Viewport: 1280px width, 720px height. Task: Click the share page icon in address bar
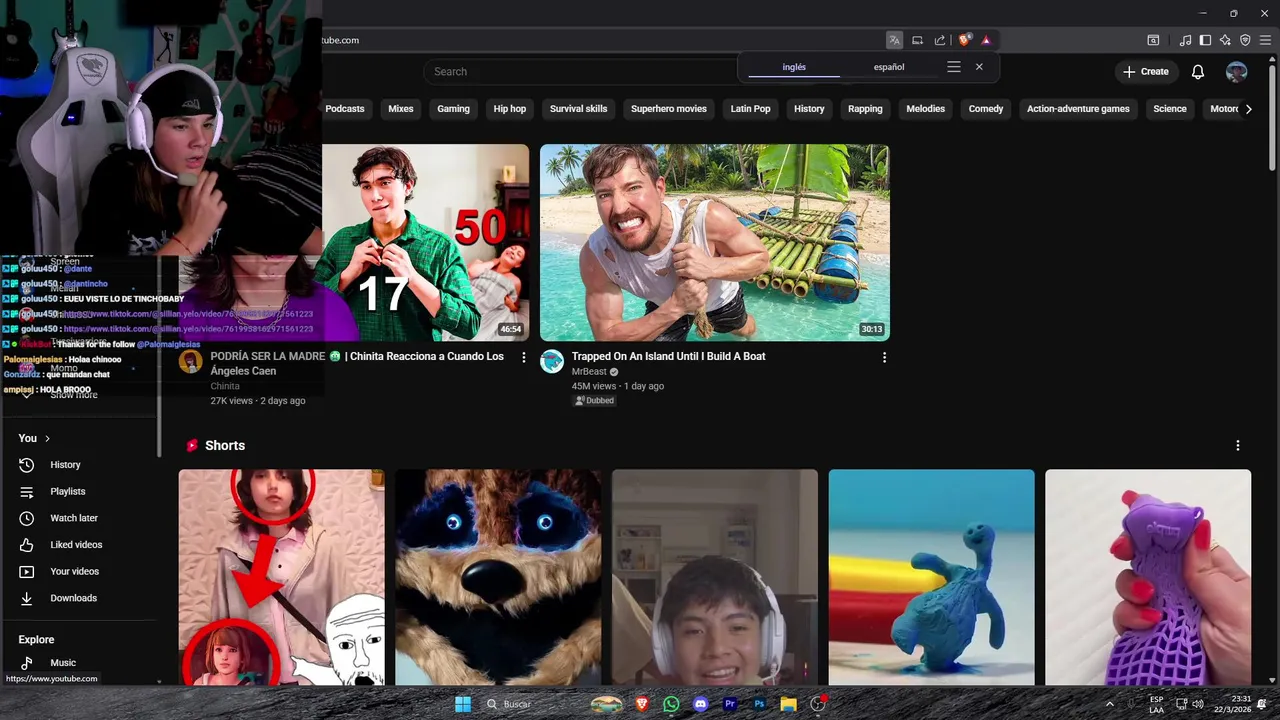pyautogui.click(x=940, y=40)
